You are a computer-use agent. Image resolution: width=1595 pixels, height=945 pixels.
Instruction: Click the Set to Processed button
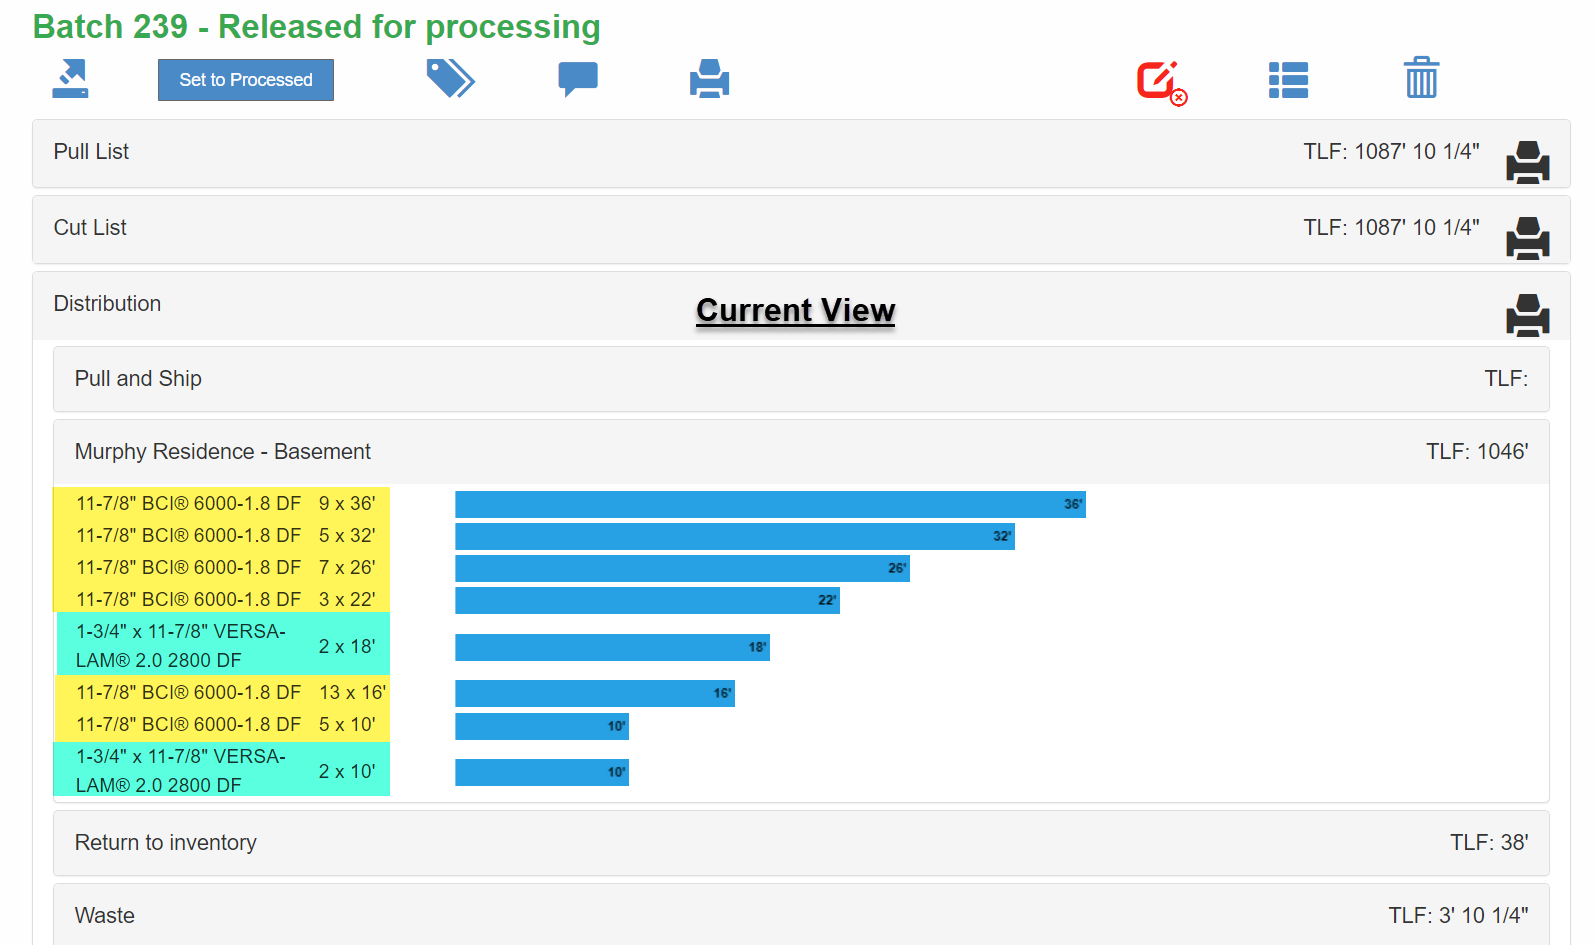(246, 80)
